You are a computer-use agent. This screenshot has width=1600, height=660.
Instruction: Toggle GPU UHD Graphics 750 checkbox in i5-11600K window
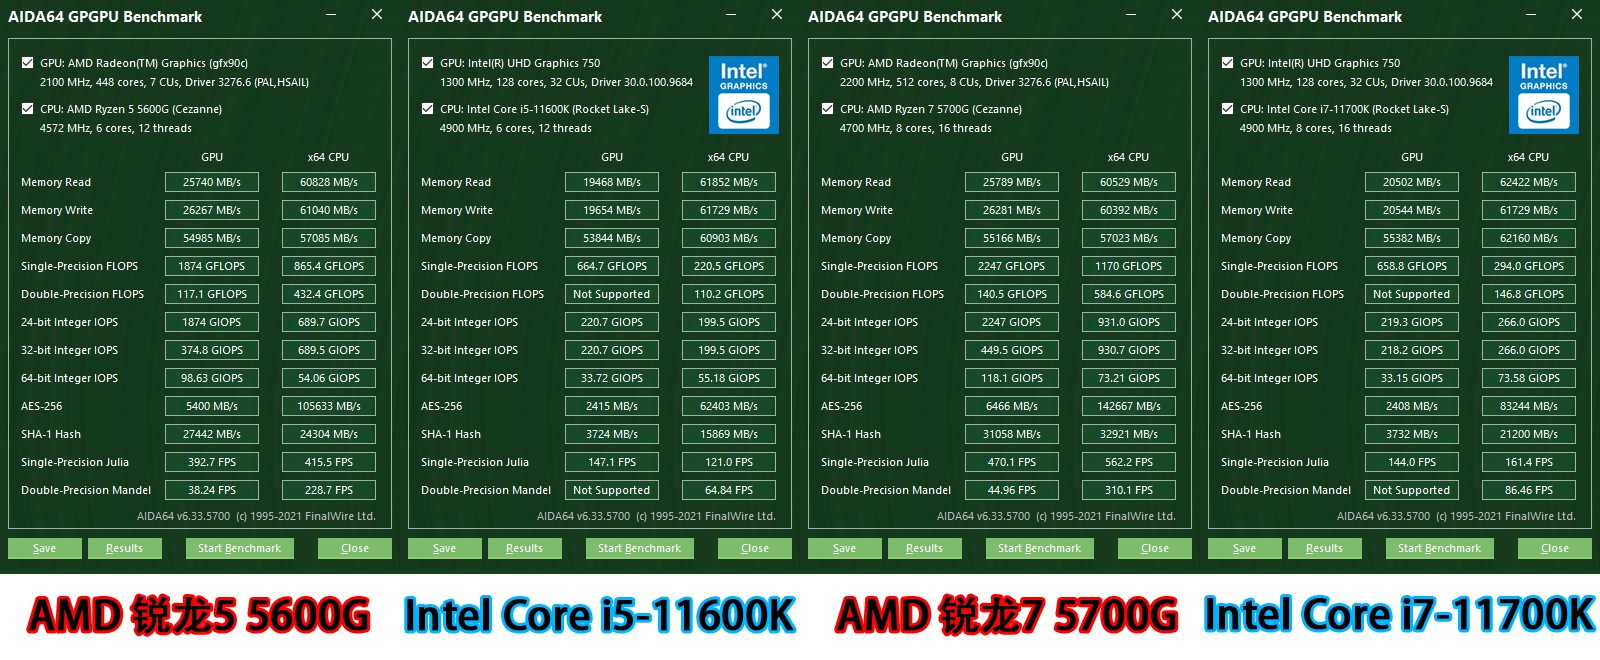pyautogui.click(x=428, y=62)
